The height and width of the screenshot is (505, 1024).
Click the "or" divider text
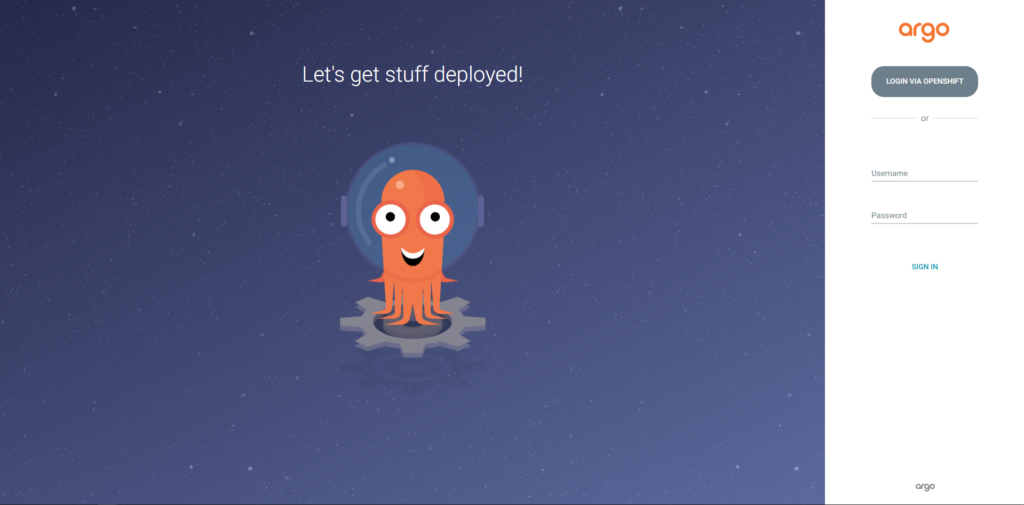click(924, 118)
